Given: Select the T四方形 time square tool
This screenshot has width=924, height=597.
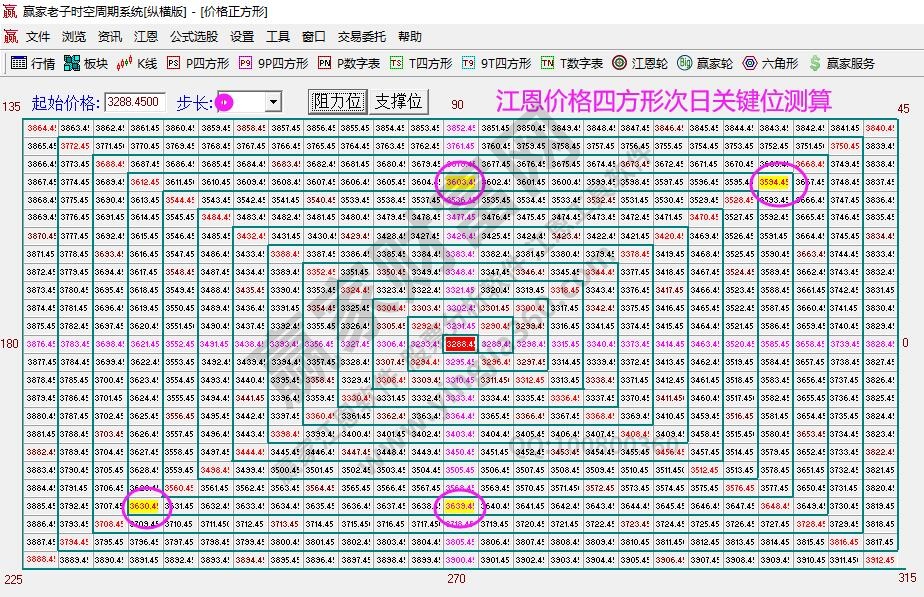Looking at the screenshot, I should (x=418, y=63).
